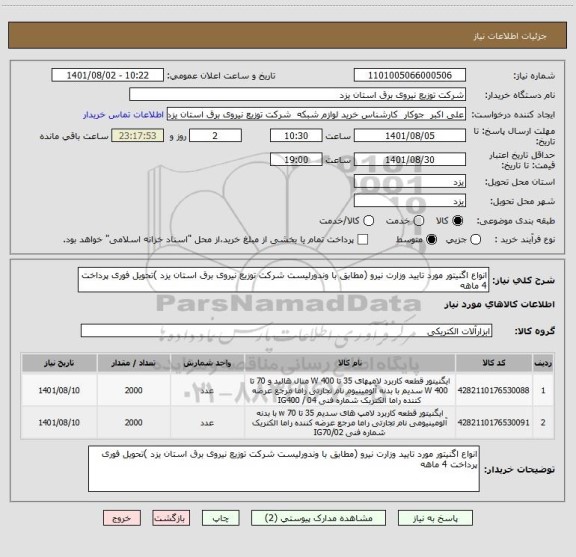
Task: Click product code 4282110176530091
Action: (493, 423)
